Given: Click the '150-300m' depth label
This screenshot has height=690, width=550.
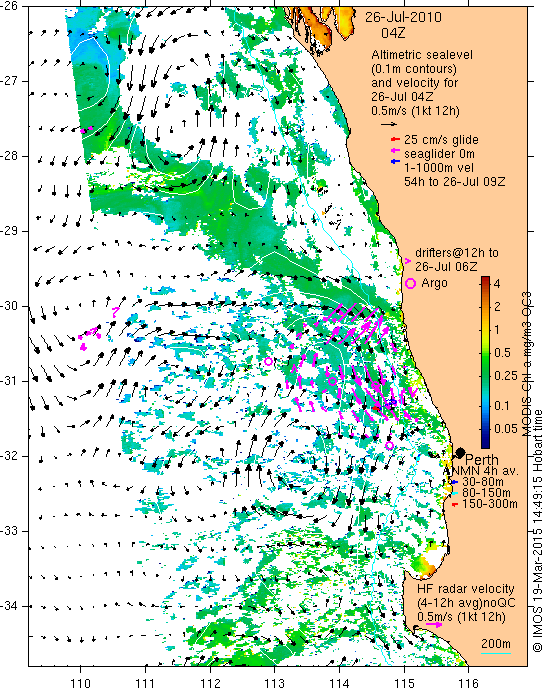Looking at the screenshot, I should [490, 504].
